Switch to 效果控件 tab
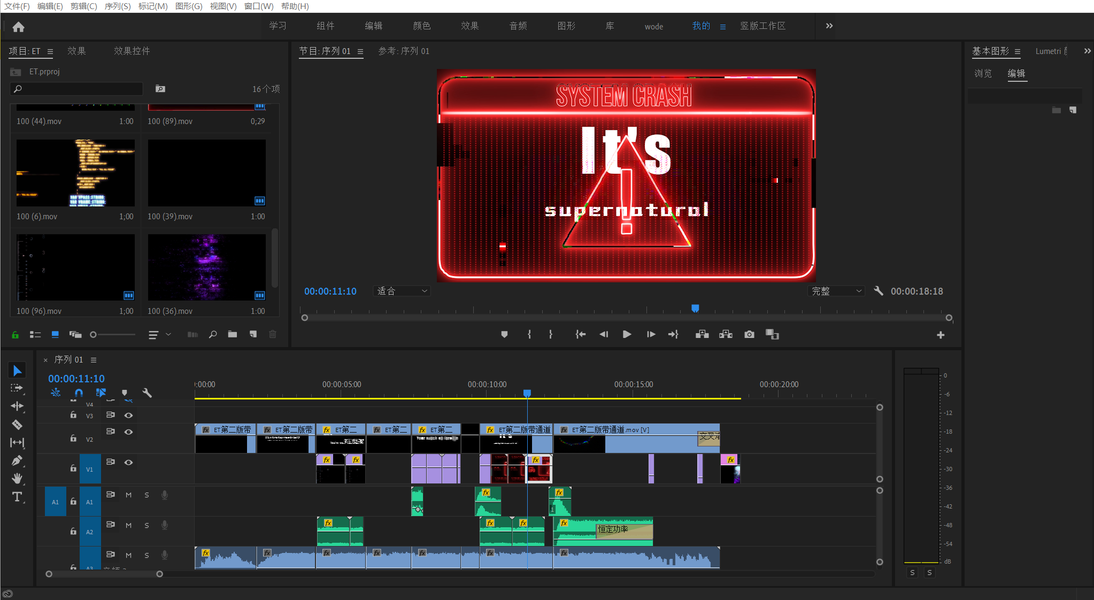 click(x=132, y=51)
